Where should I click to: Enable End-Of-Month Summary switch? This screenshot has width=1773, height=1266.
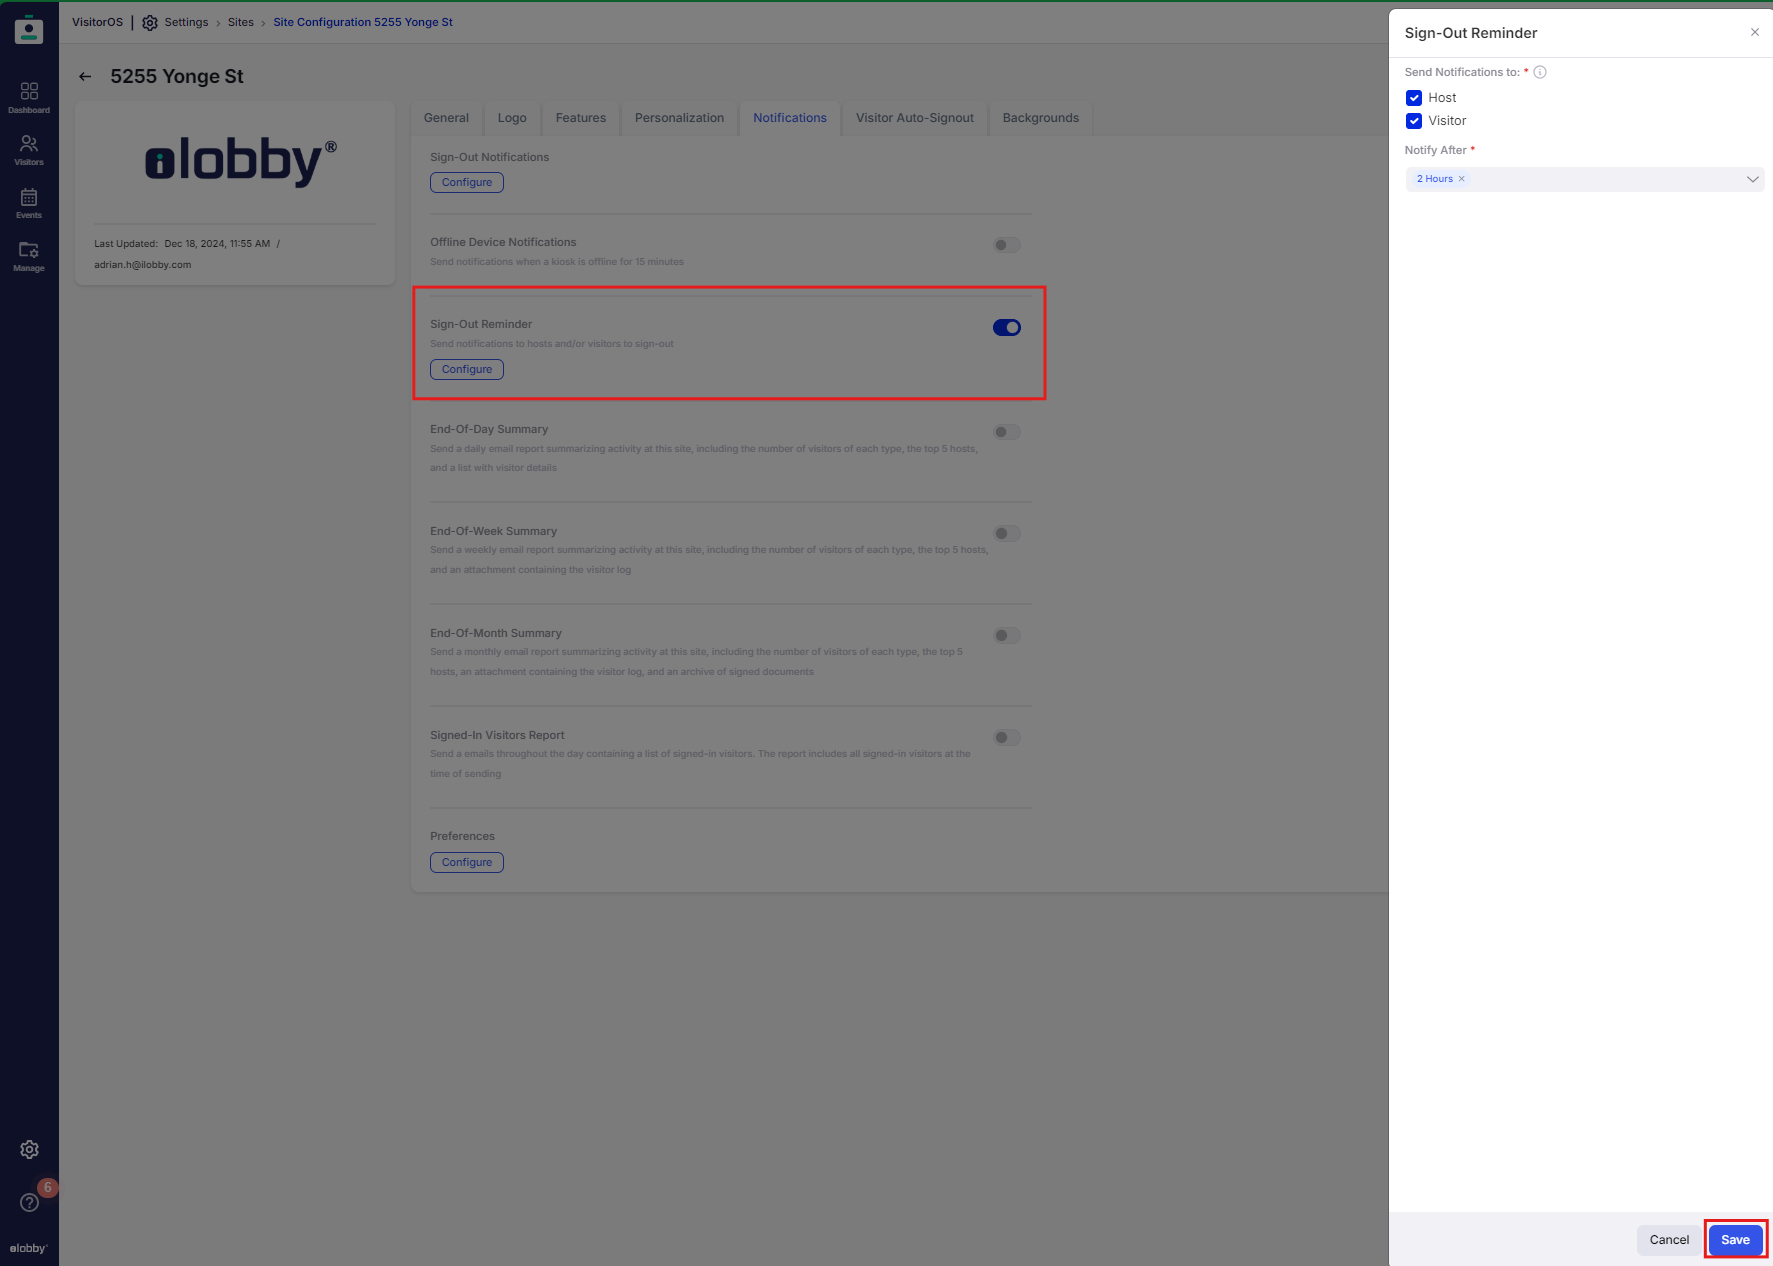tap(1007, 636)
